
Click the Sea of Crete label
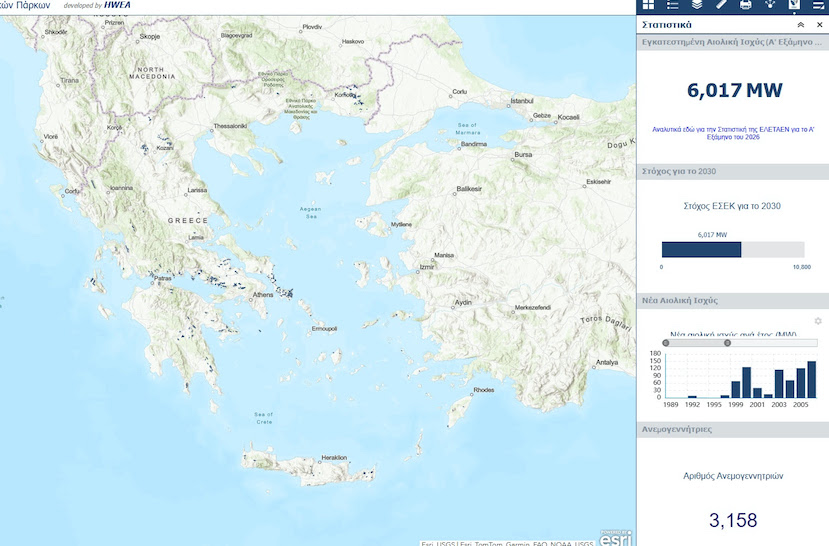264,418
